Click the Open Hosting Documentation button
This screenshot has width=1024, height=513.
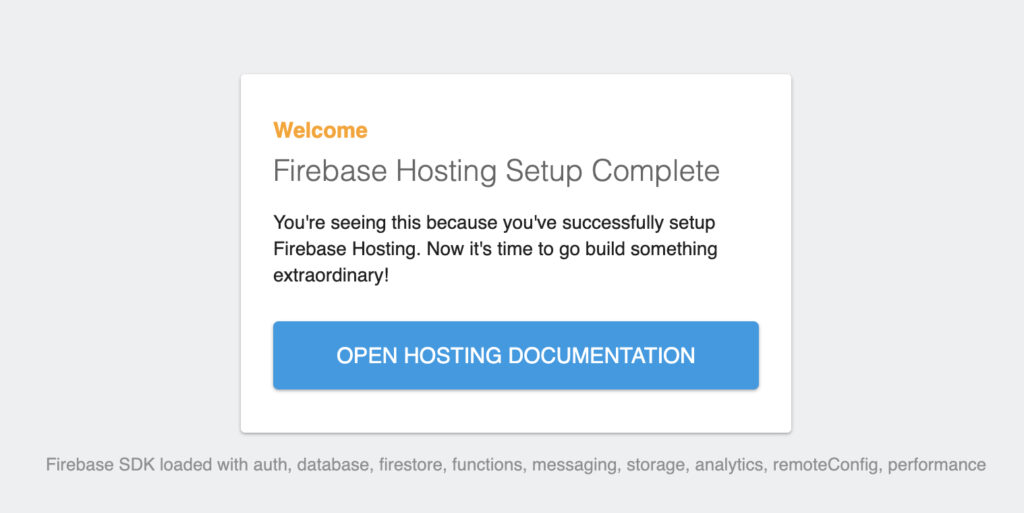[x=515, y=355]
